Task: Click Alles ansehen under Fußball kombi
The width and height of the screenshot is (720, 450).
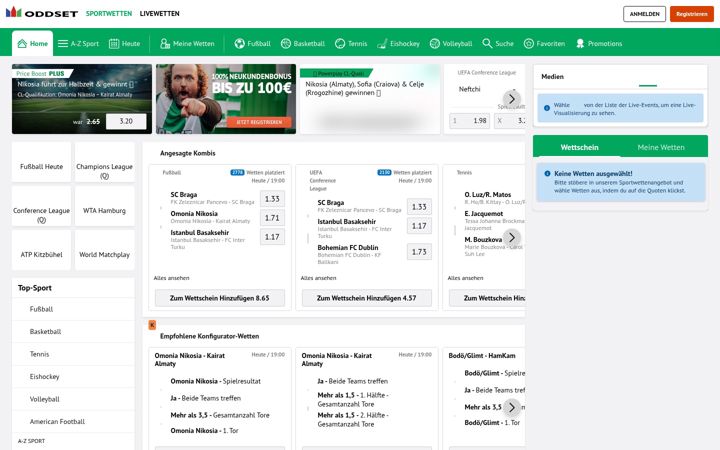Action: 171,278
